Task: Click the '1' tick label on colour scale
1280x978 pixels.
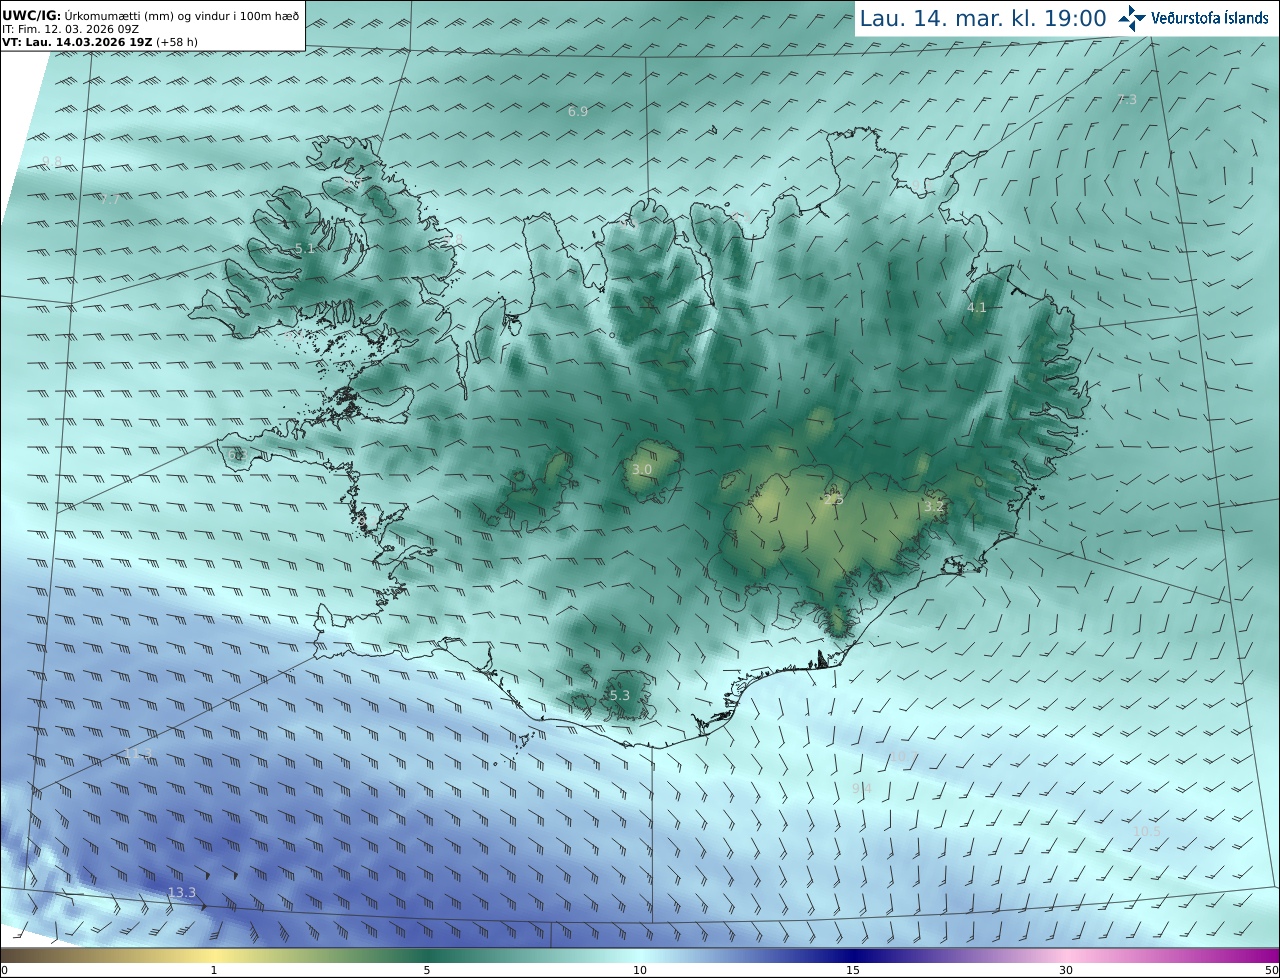Action: [214, 970]
